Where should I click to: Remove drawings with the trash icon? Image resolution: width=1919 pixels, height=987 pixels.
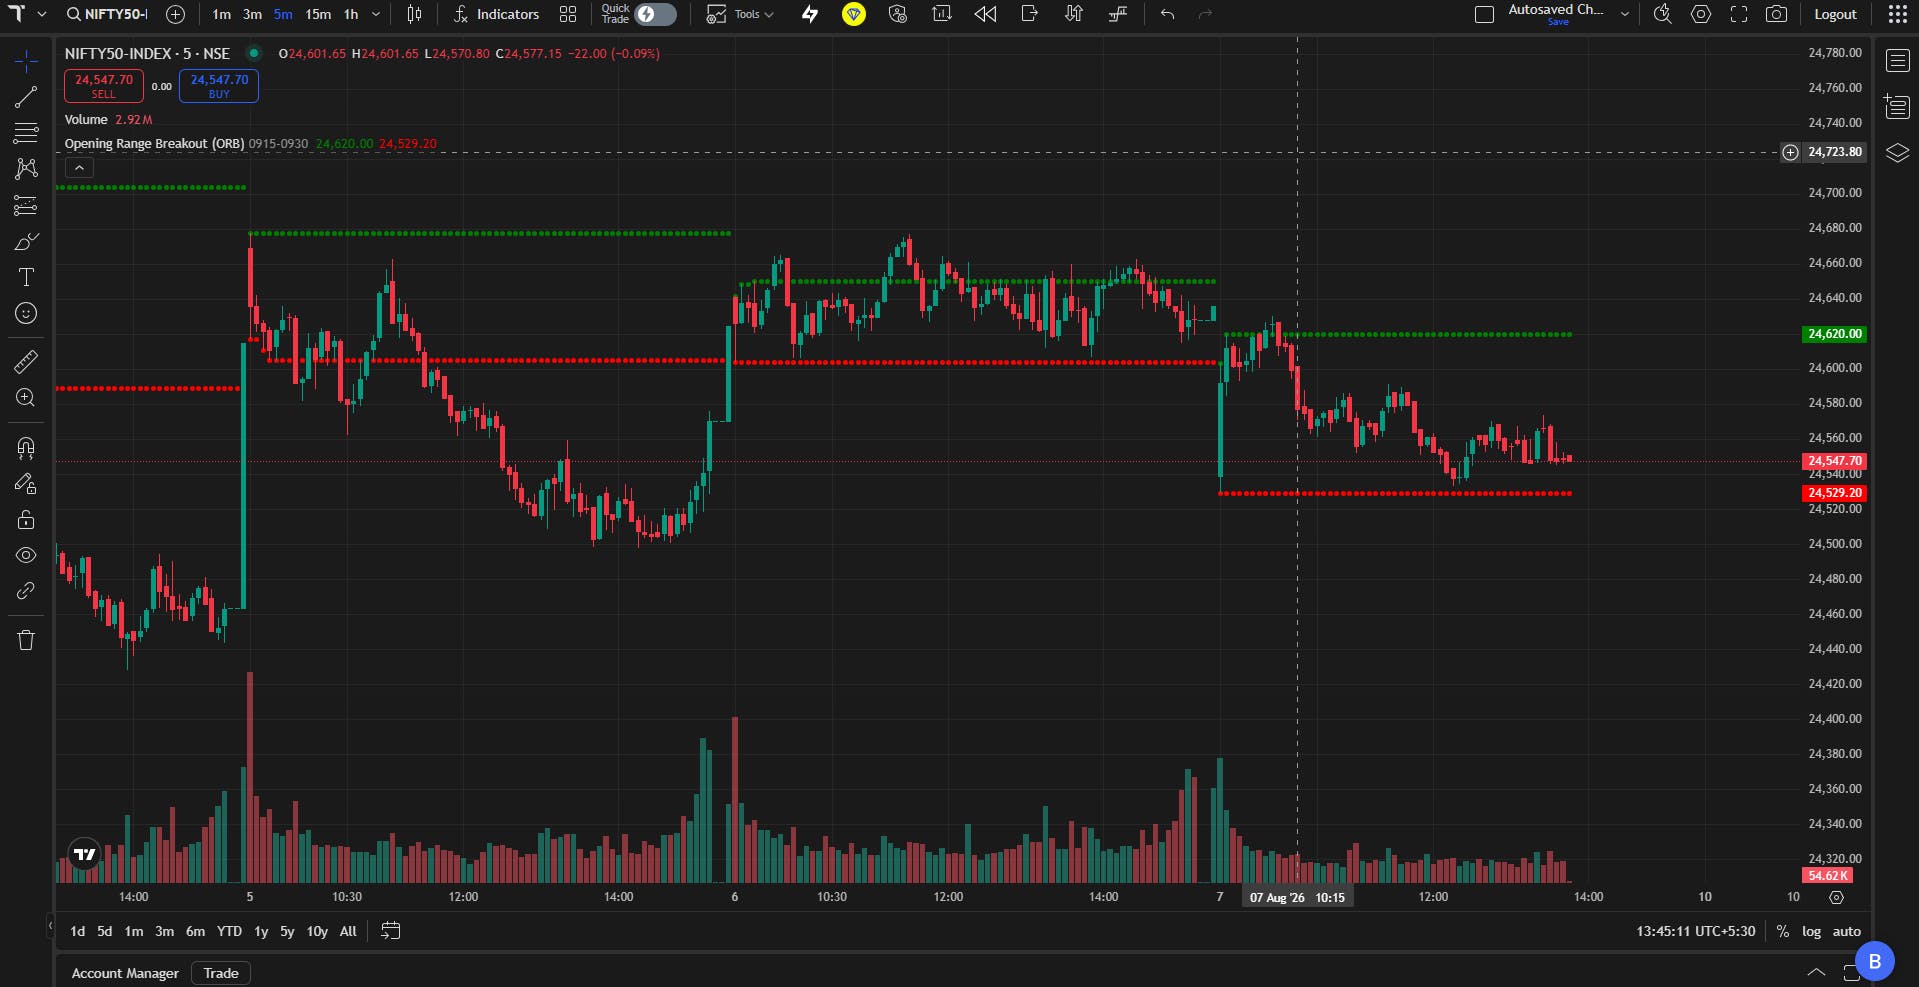(x=26, y=640)
